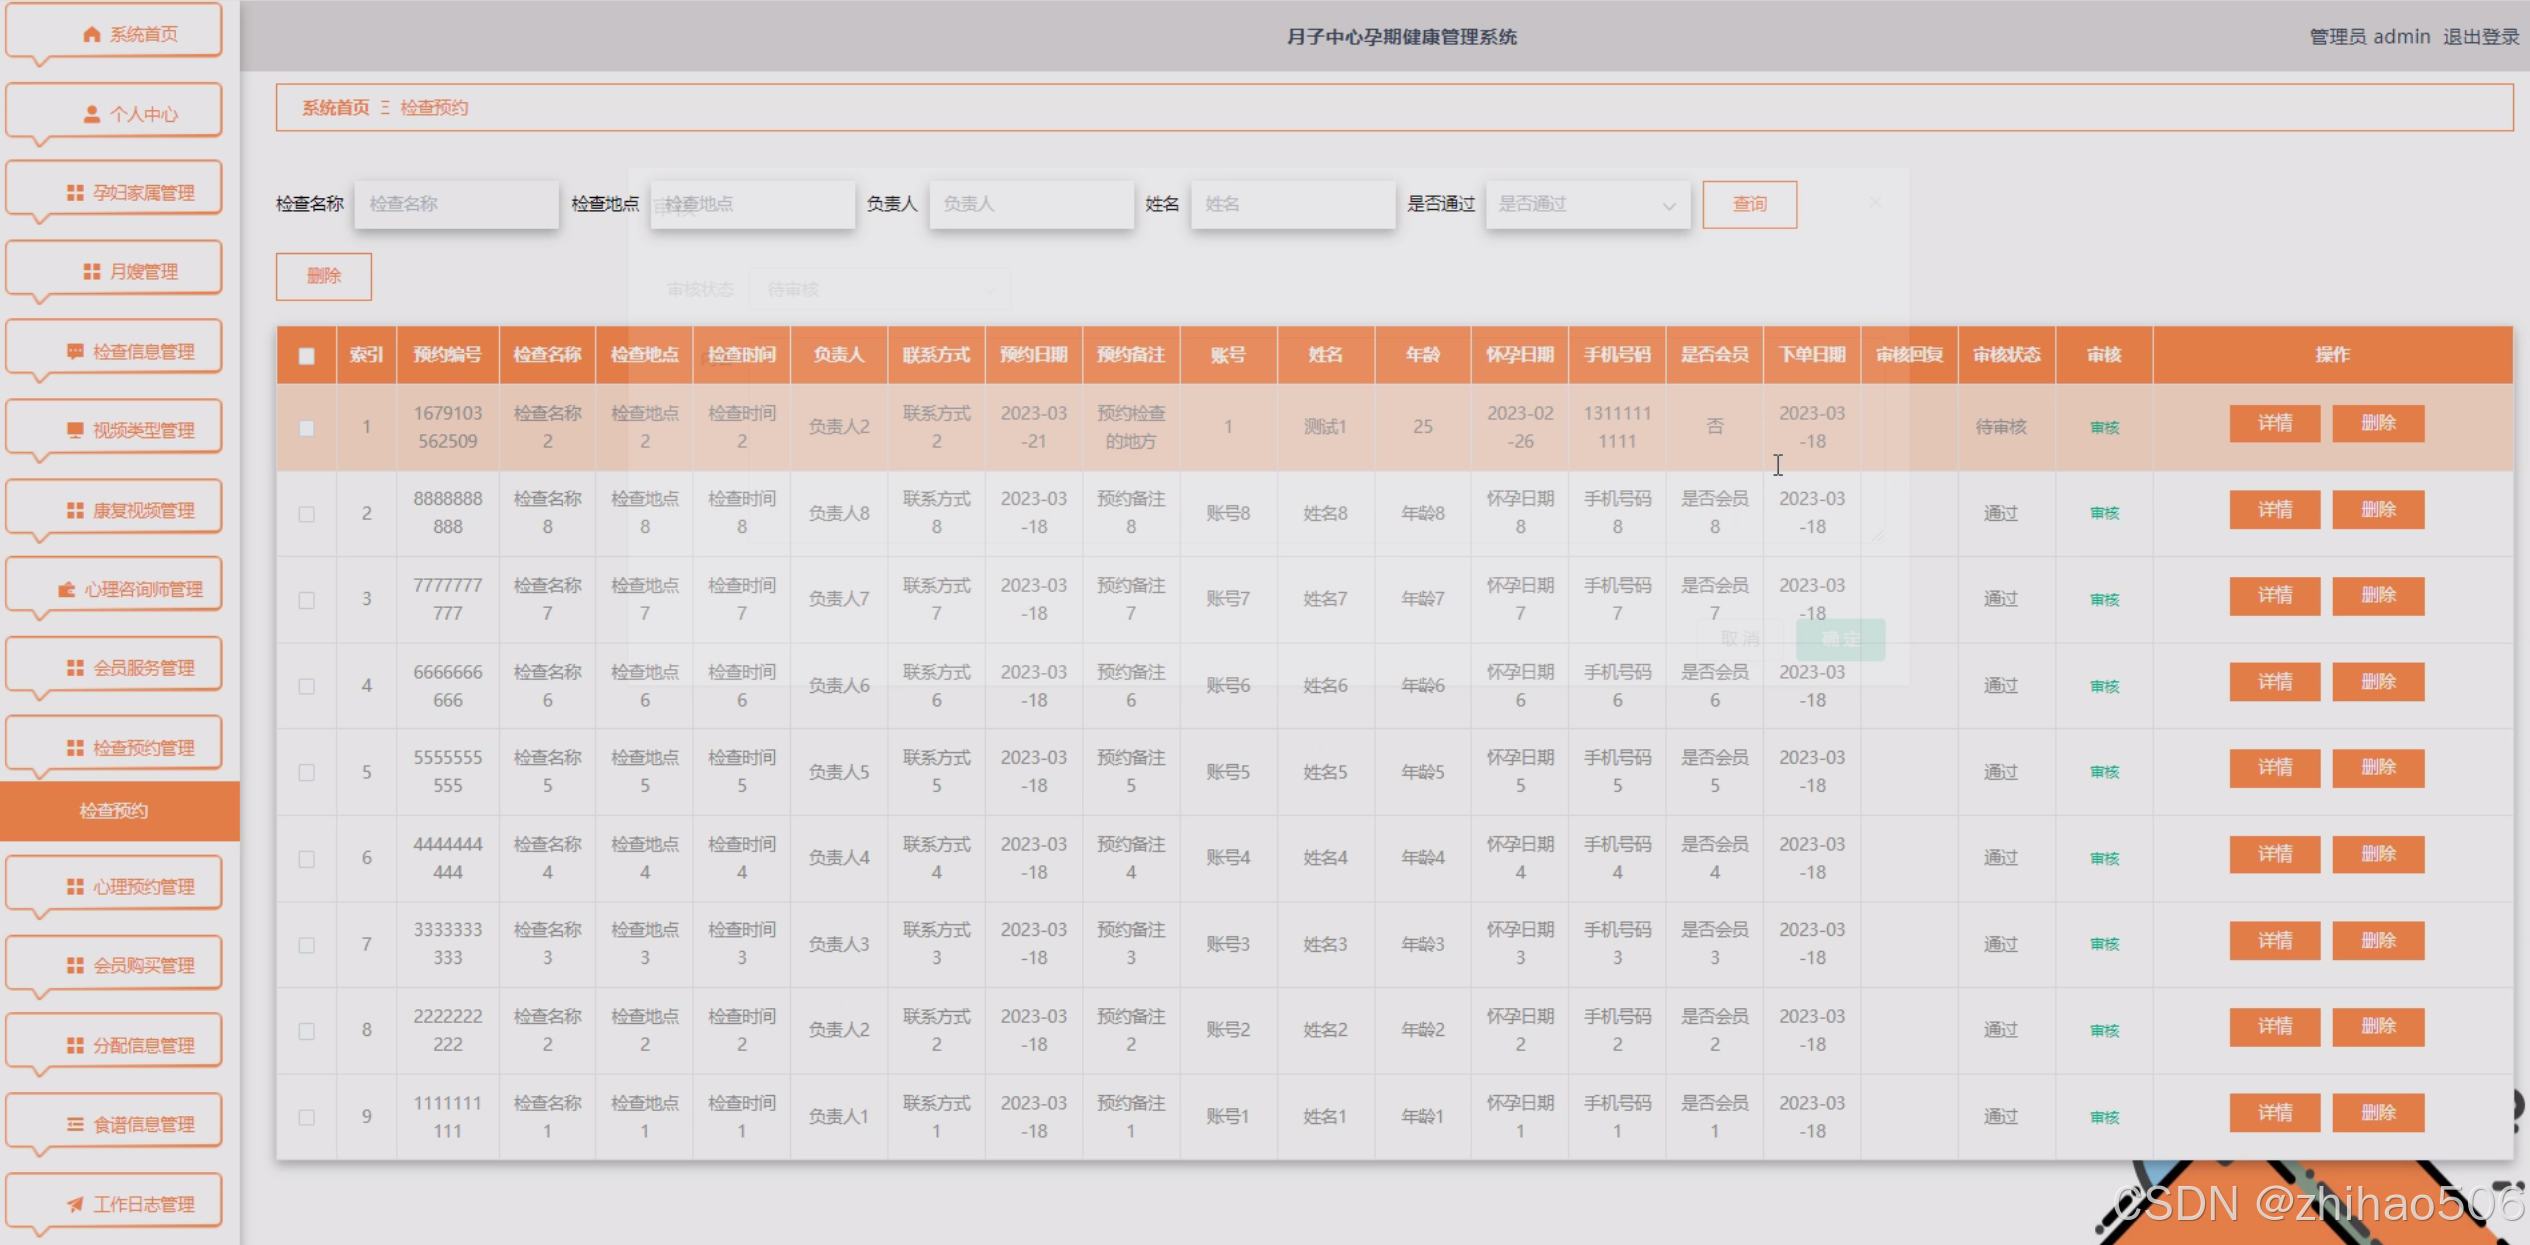Click the 退出登录 logout link
2530x1245 pixels.
tap(2481, 37)
